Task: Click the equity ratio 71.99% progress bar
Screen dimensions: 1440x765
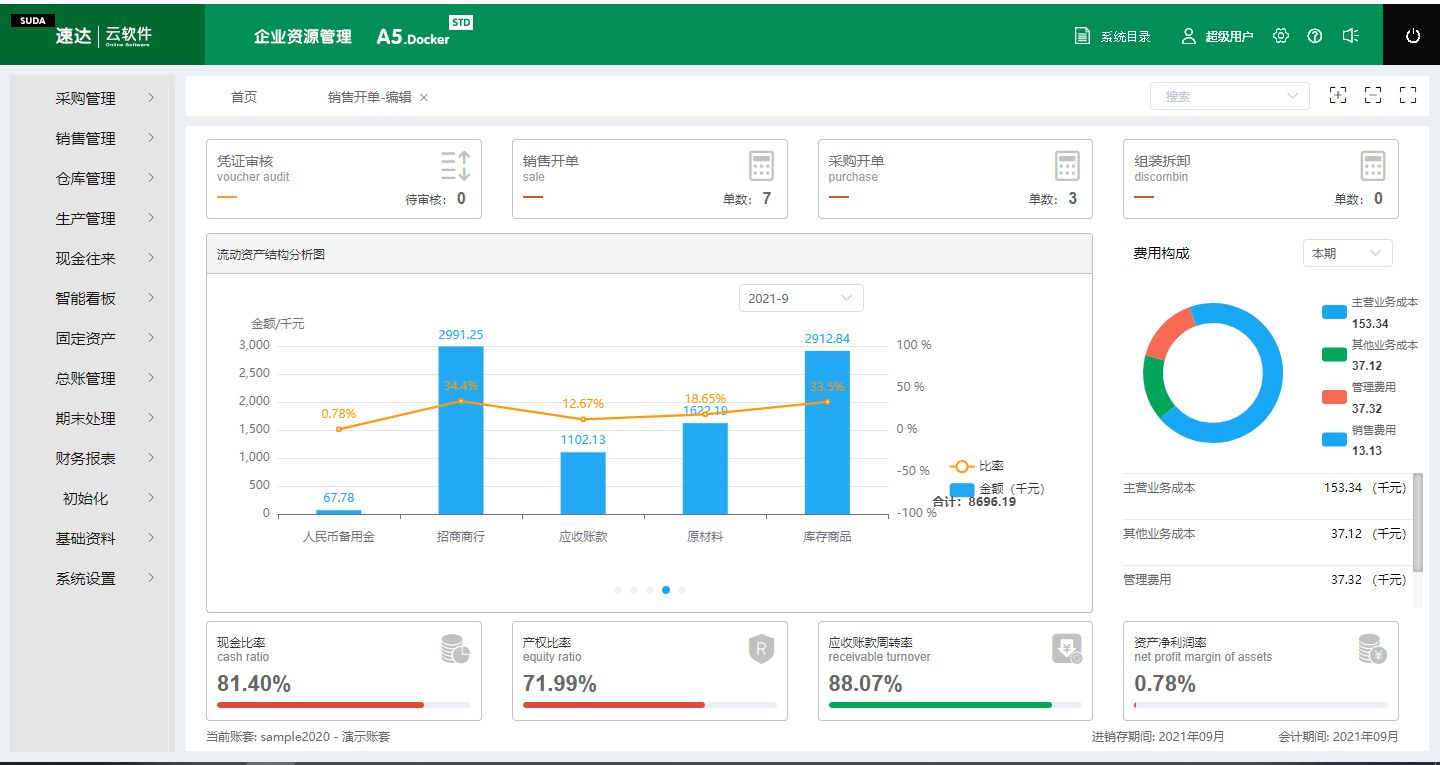Action: (x=650, y=705)
